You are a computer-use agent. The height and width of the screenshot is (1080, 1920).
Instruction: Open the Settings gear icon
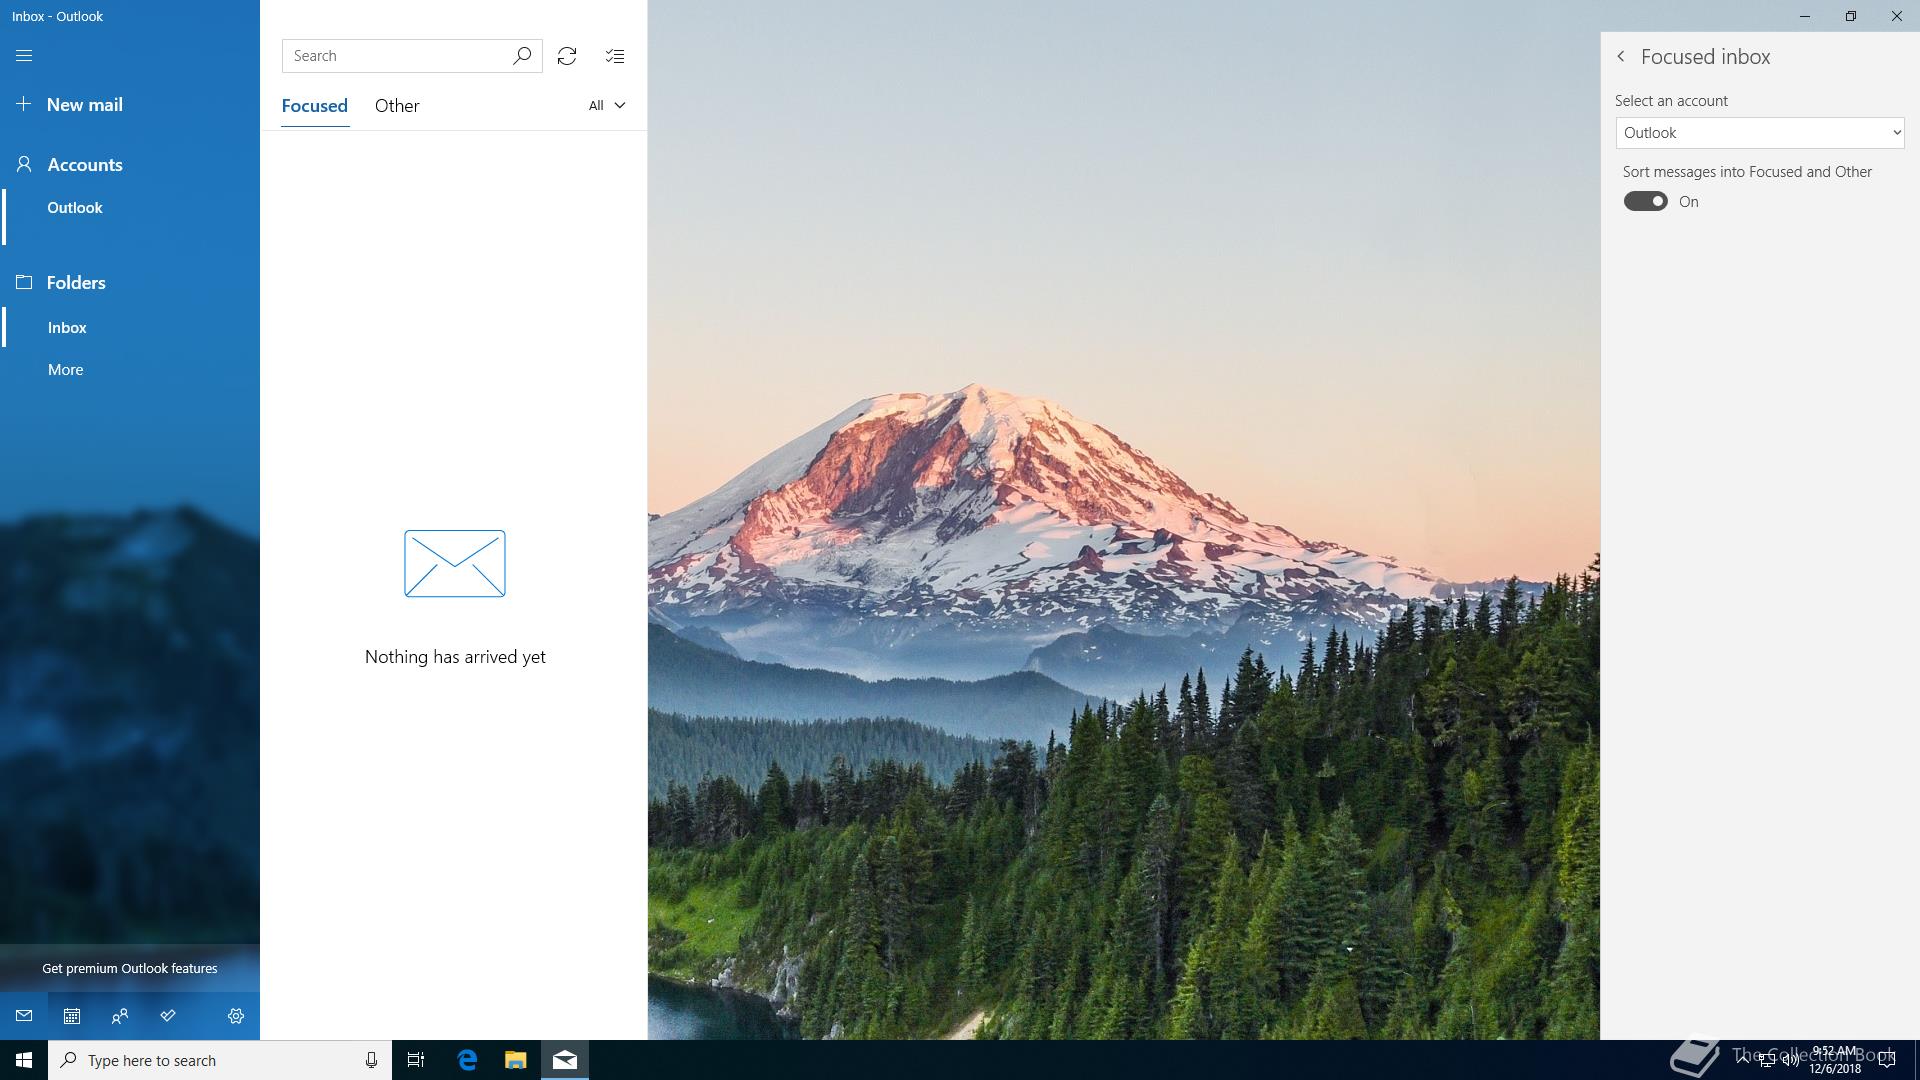pyautogui.click(x=236, y=1016)
